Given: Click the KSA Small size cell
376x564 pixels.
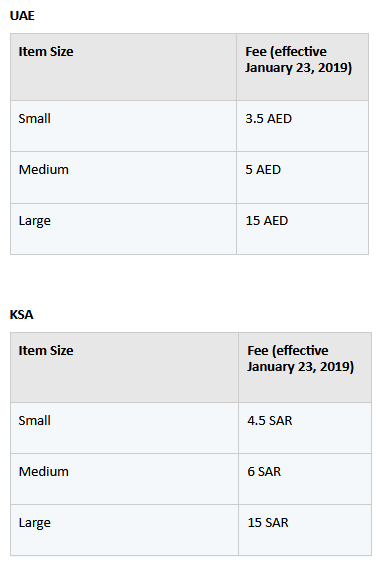Looking at the screenshot, I should click(124, 428).
